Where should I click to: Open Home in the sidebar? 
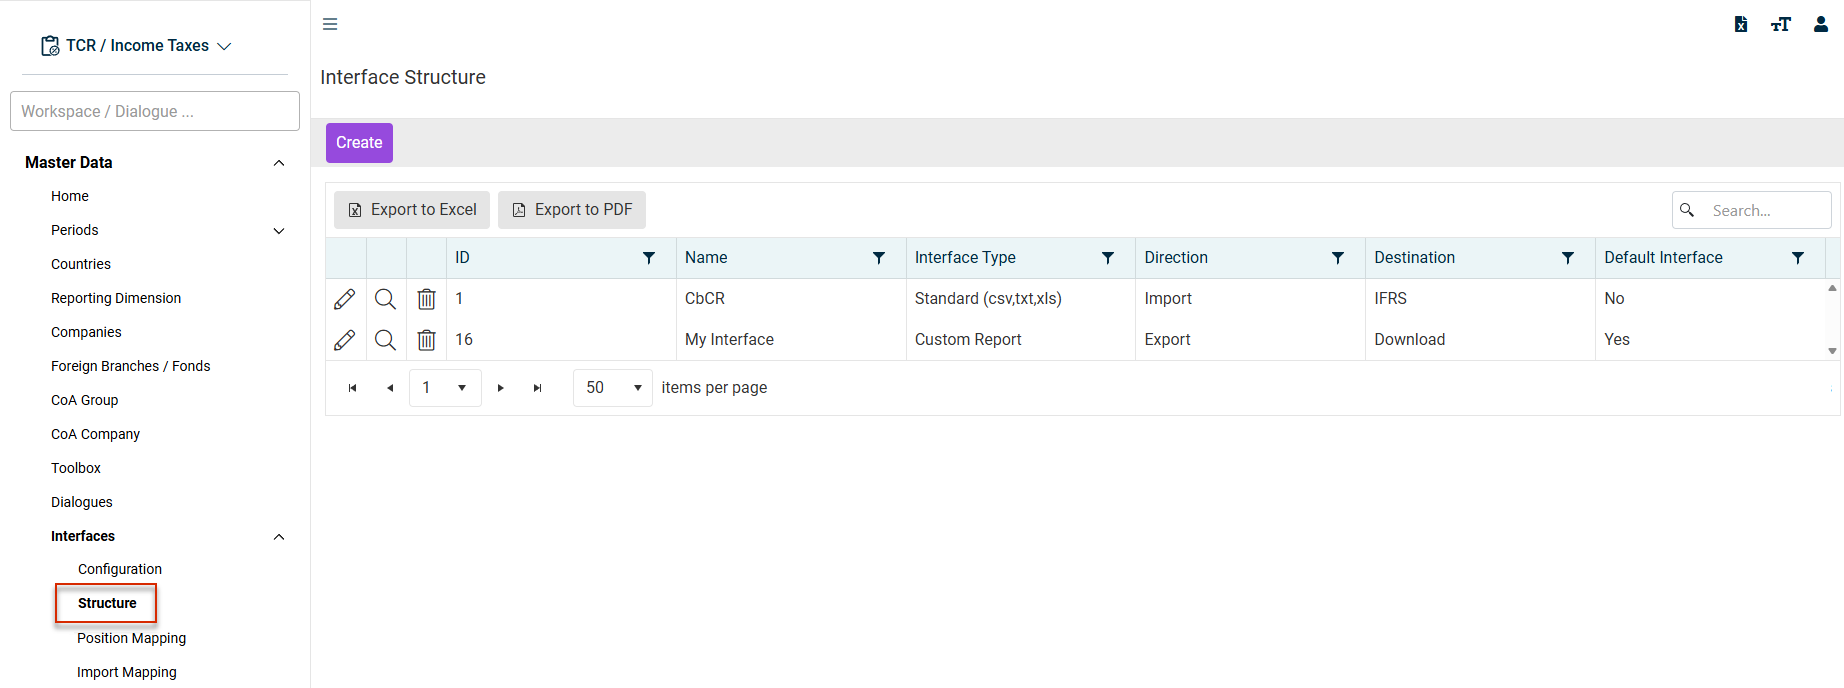(70, 196)
